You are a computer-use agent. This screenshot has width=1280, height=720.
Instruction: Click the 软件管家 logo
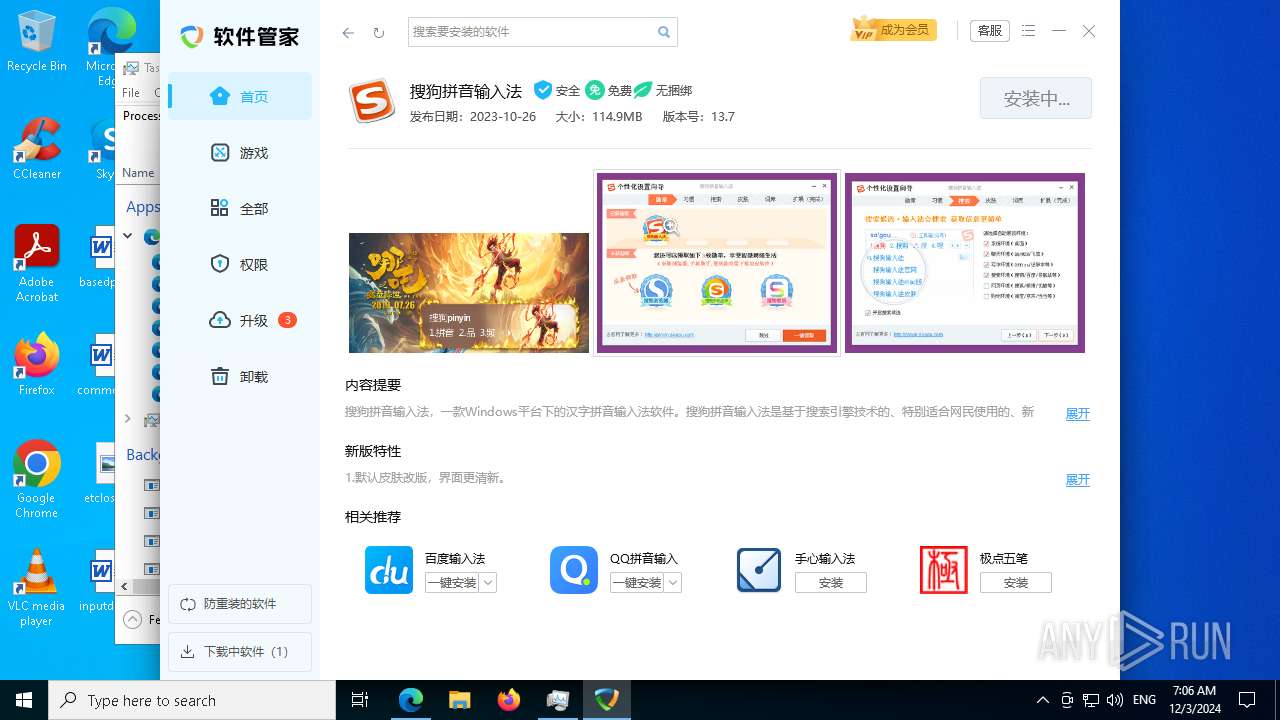pos(240,37)
